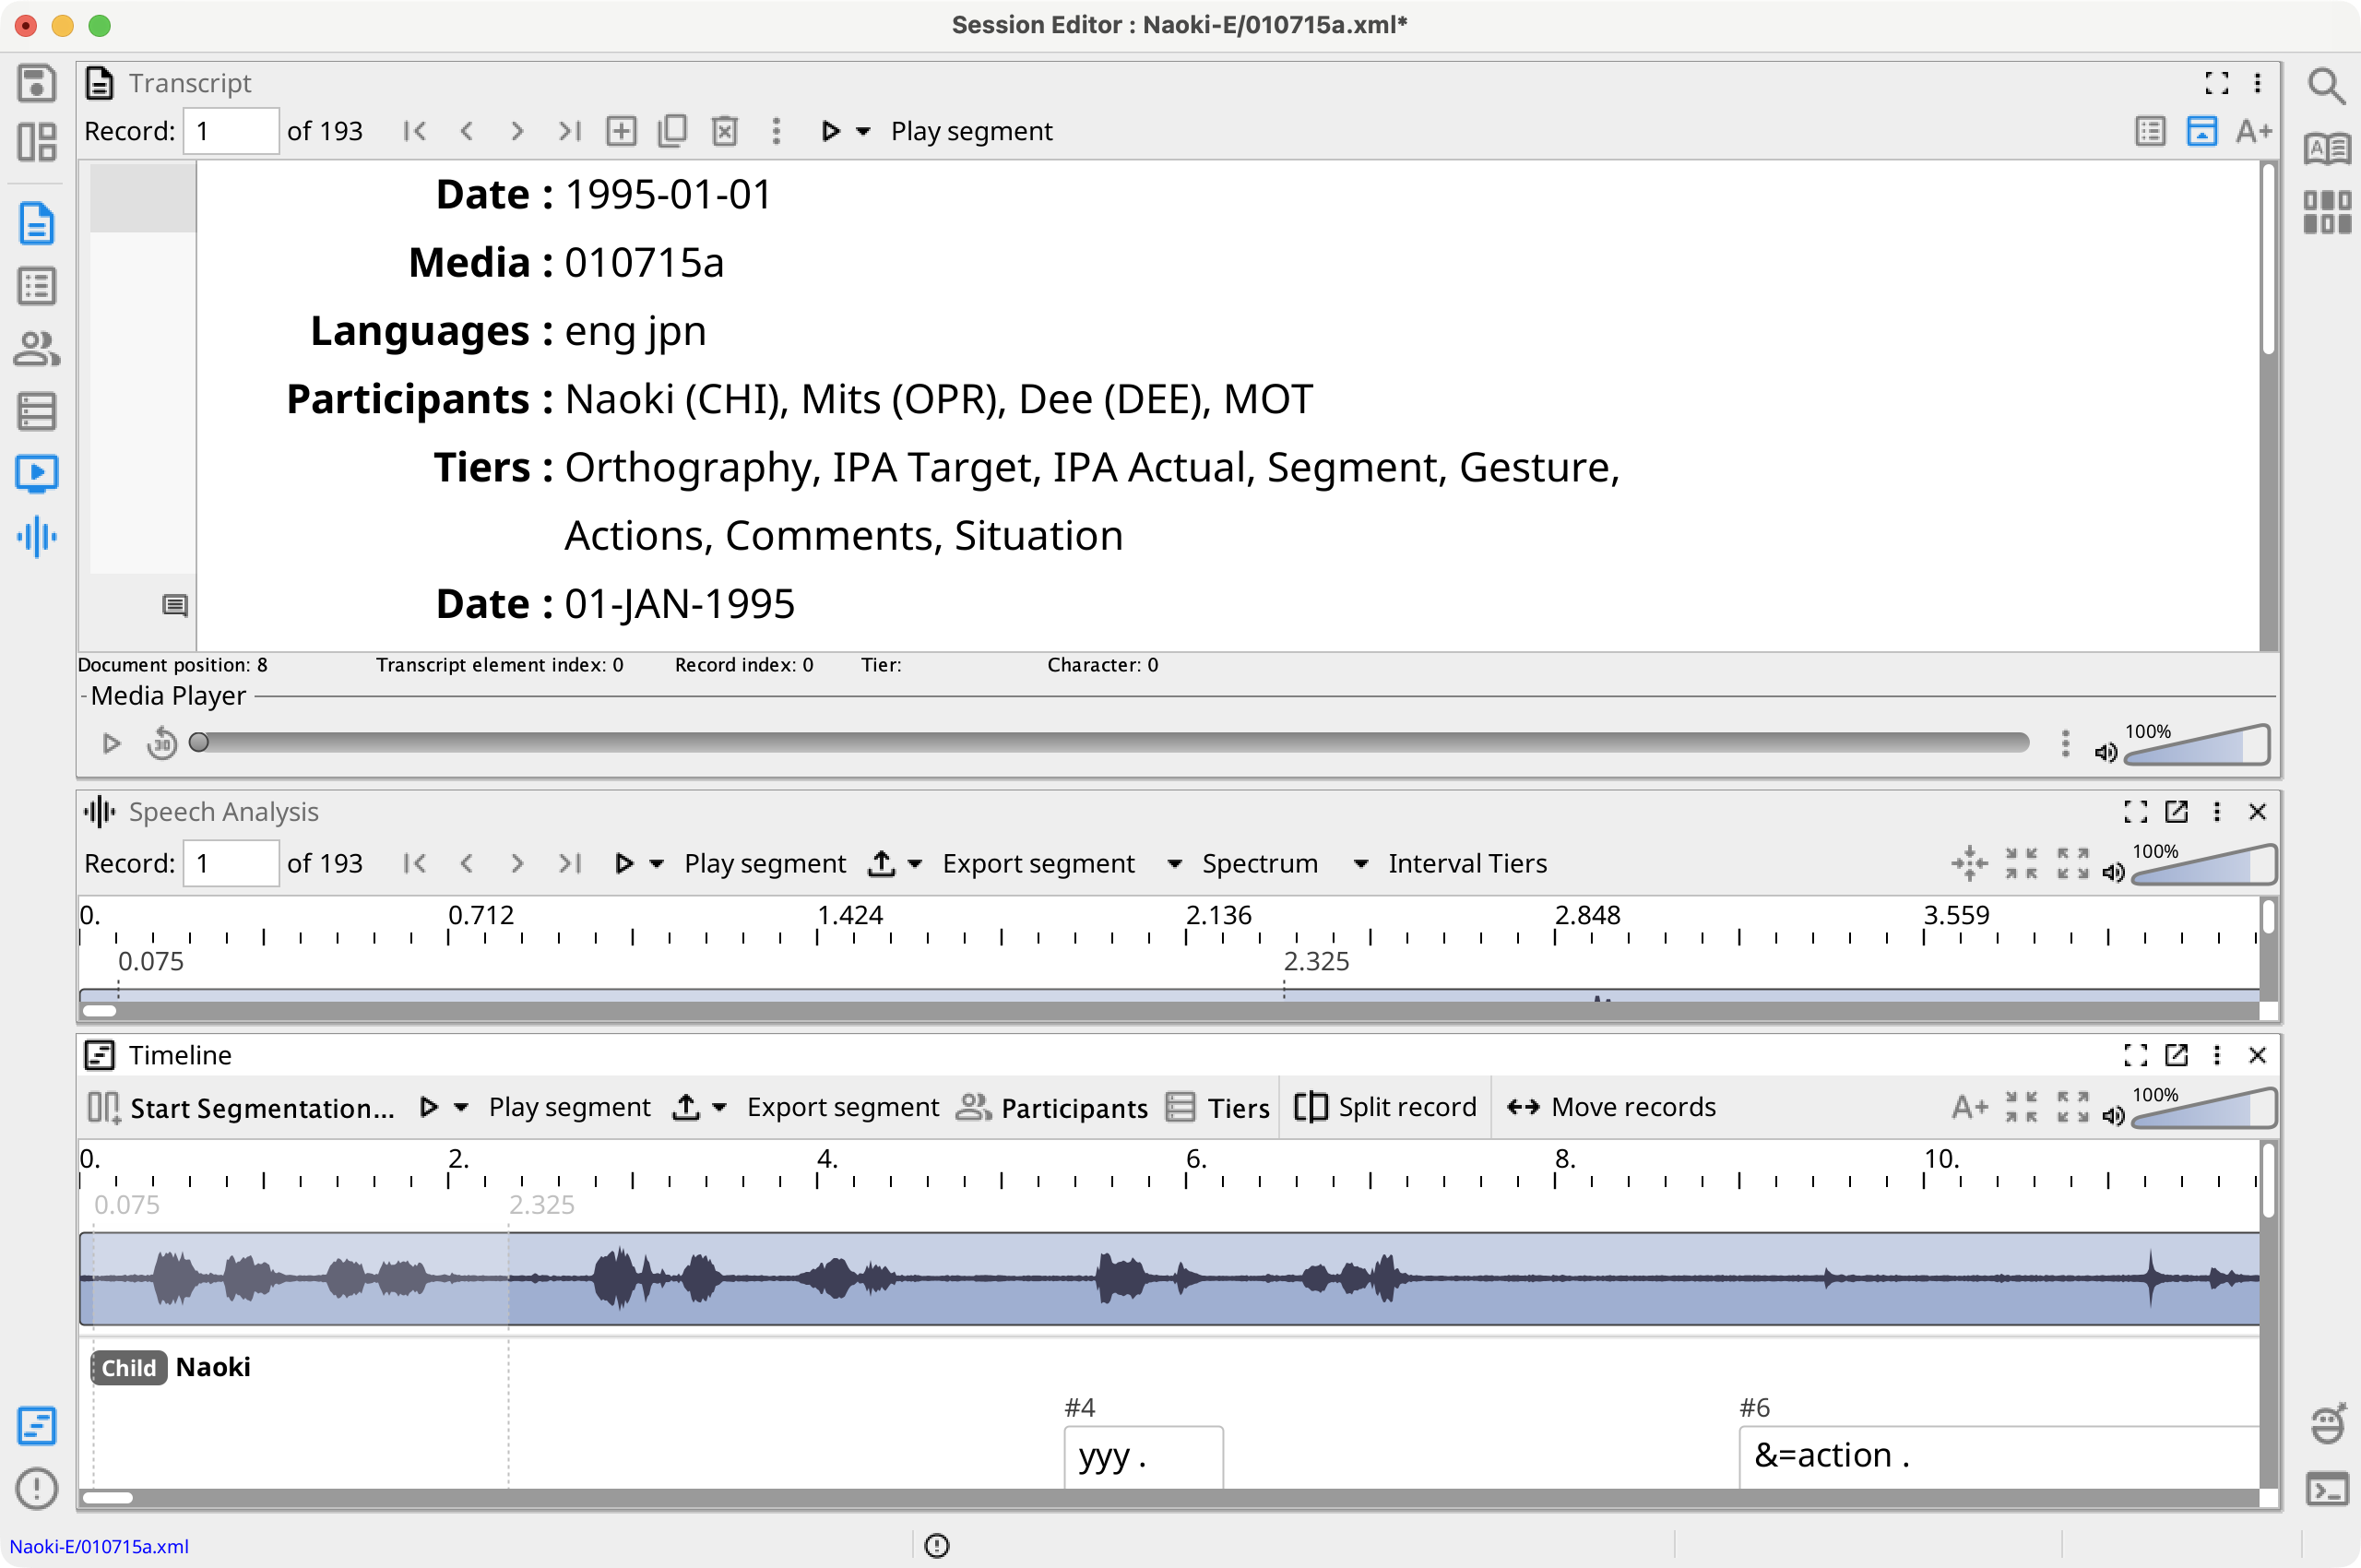Open Media Player options three-dot menu
Image resolution: width=2361 pixels, height=1568 pixels.
coord(2065,743)
